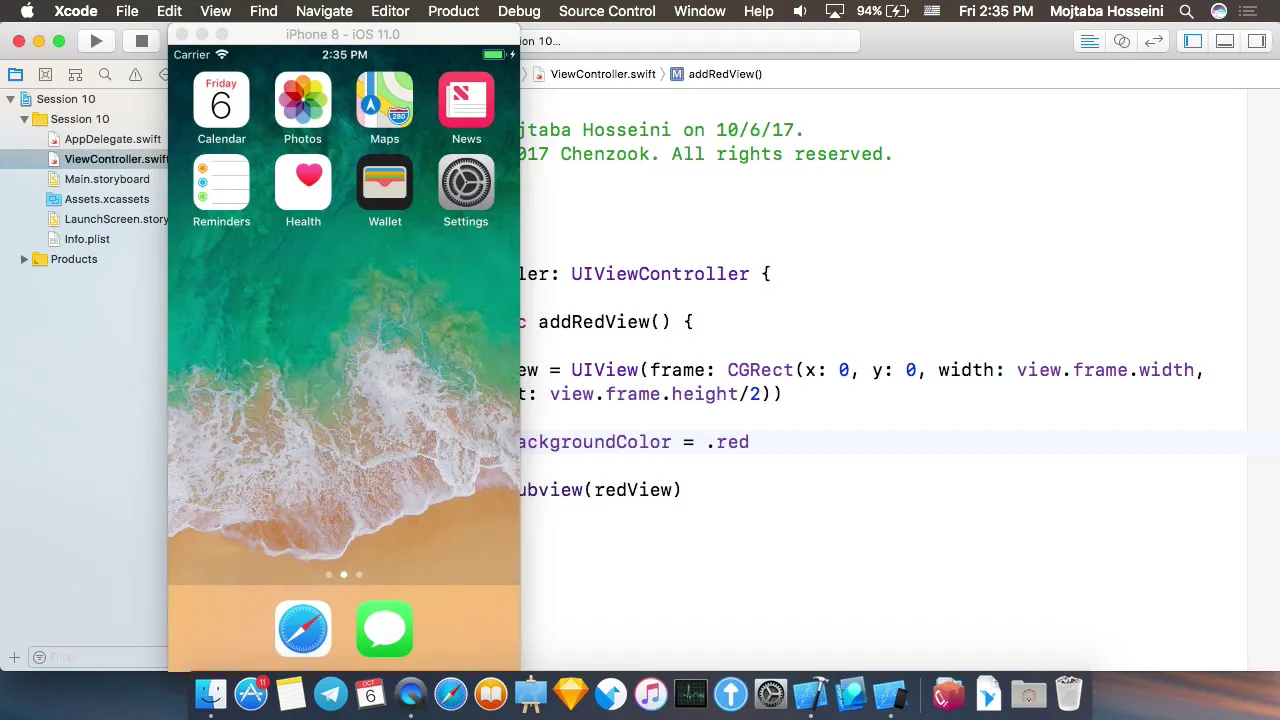Open the Source Control navigator
Image resolution: width=1280 pixels, height=720 pixels.
pyautogui.click(x=45, y=75)
